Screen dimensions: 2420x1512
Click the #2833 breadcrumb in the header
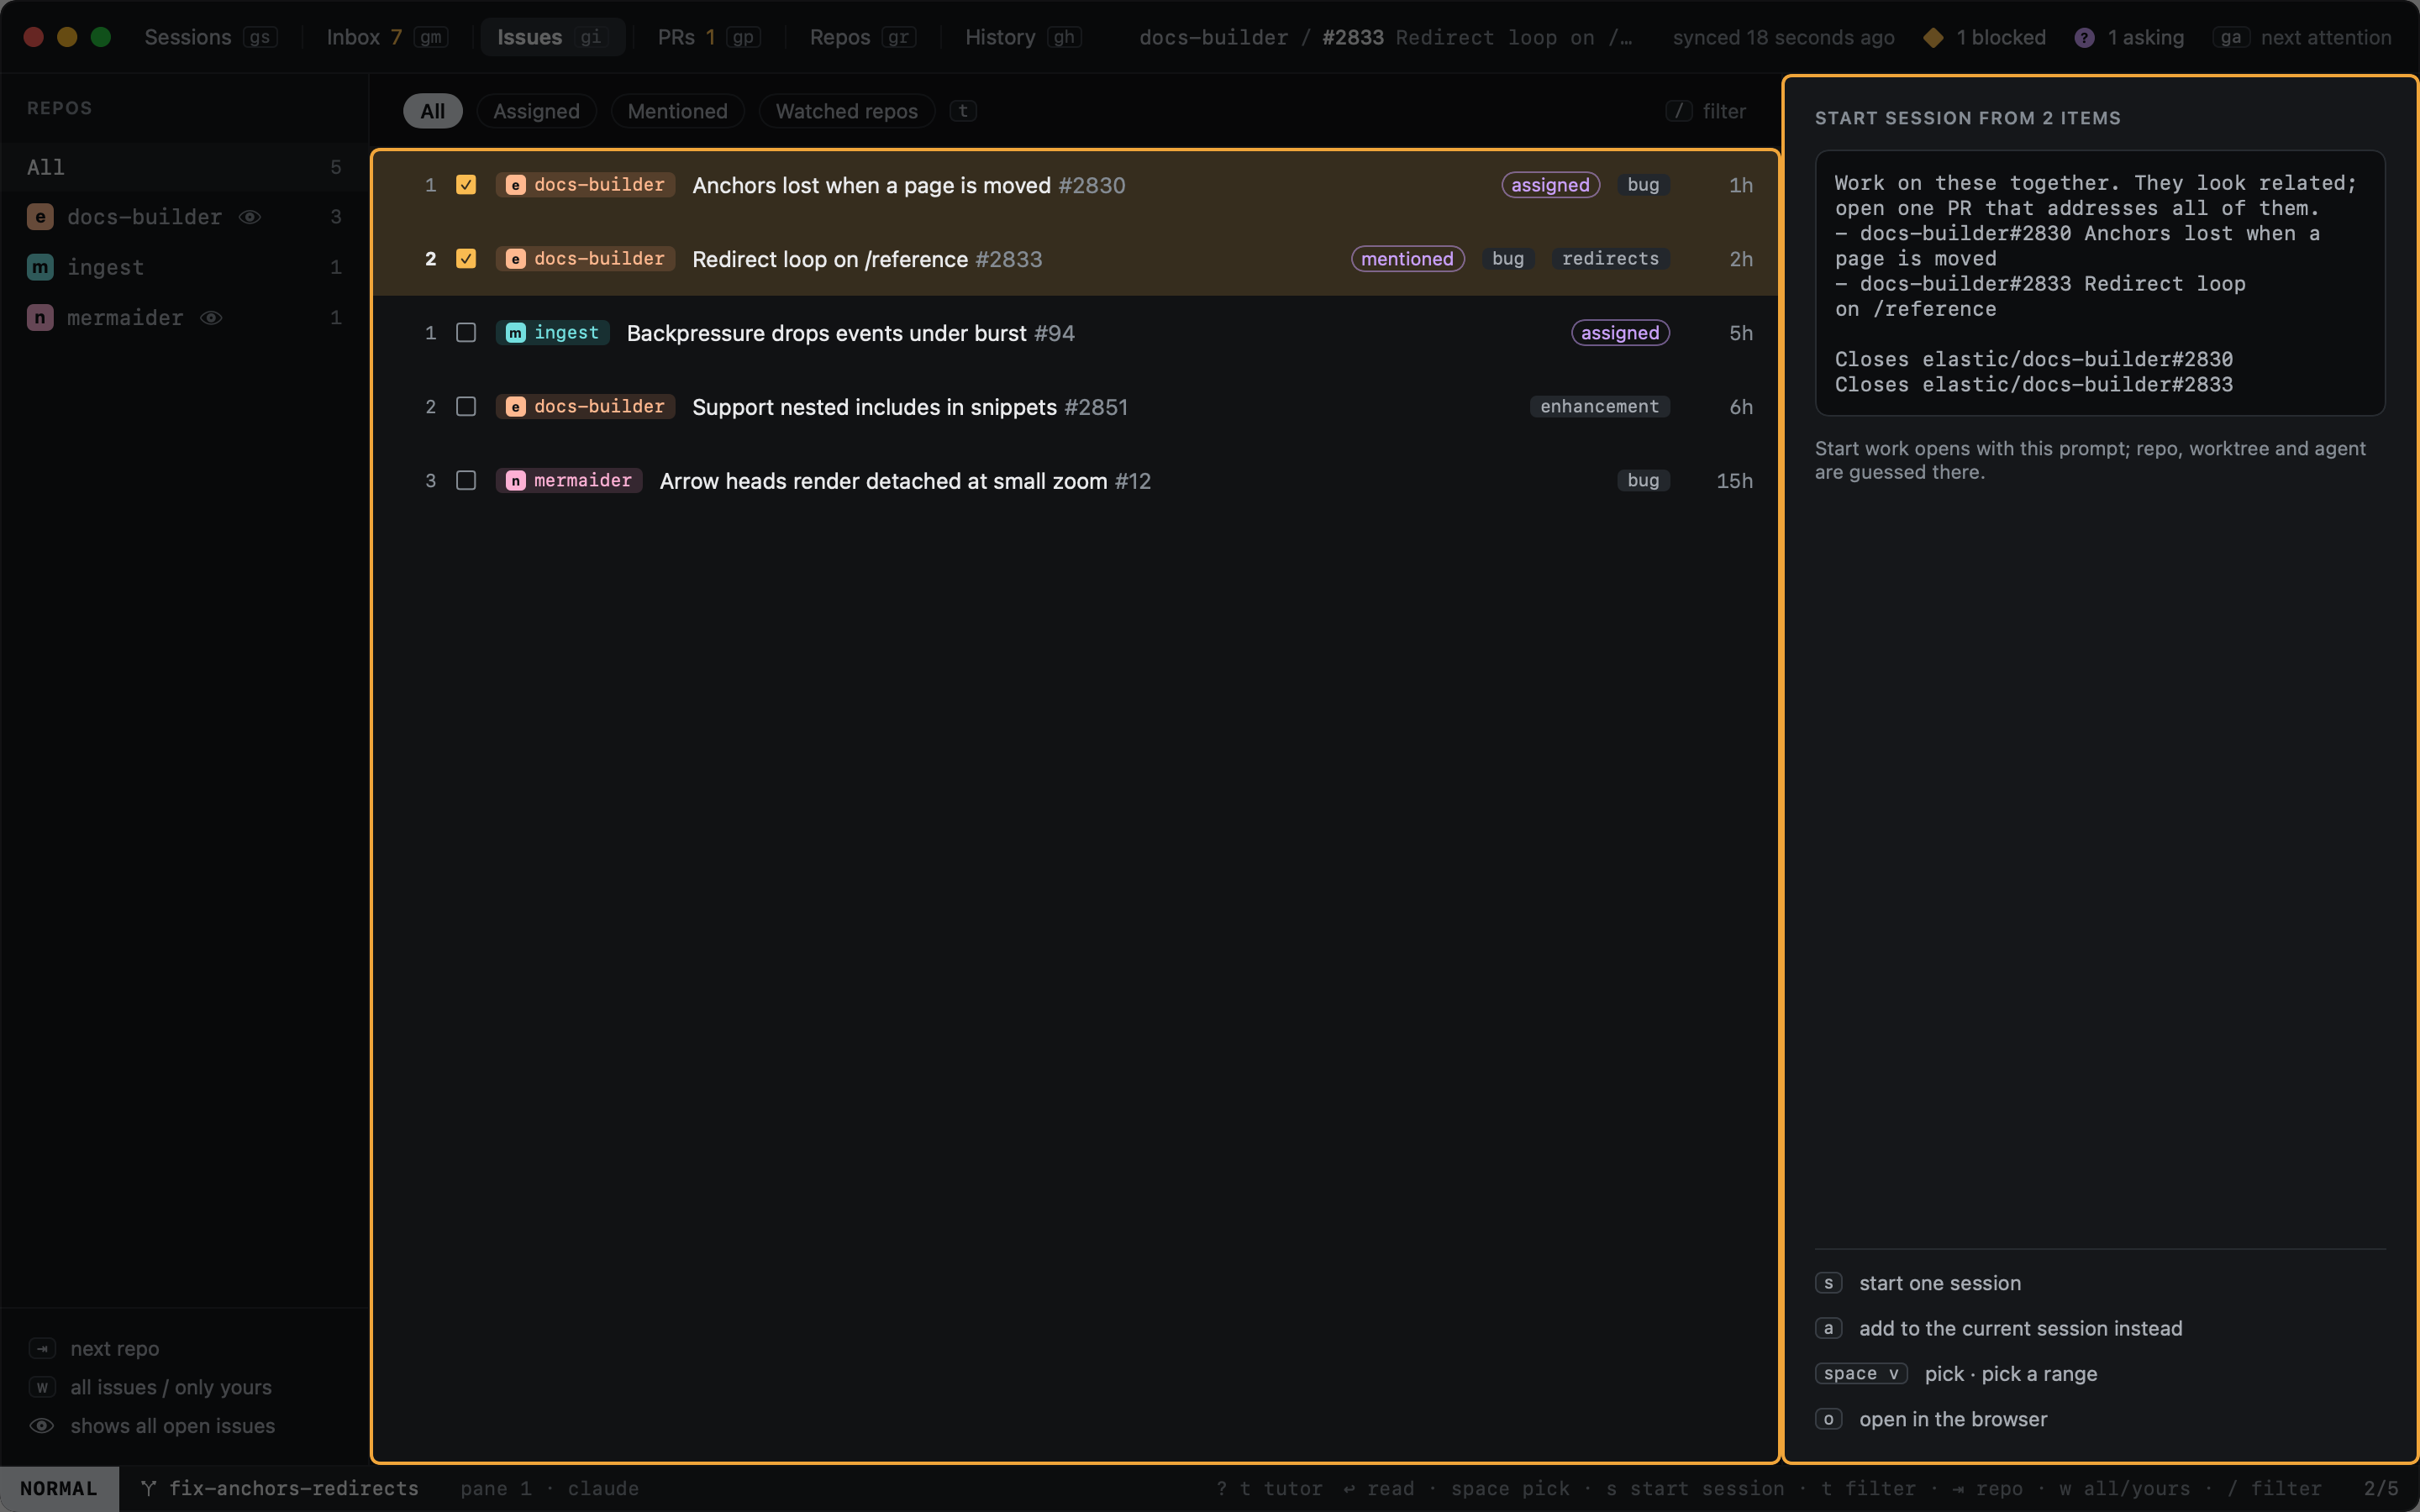click(1352, 37)
